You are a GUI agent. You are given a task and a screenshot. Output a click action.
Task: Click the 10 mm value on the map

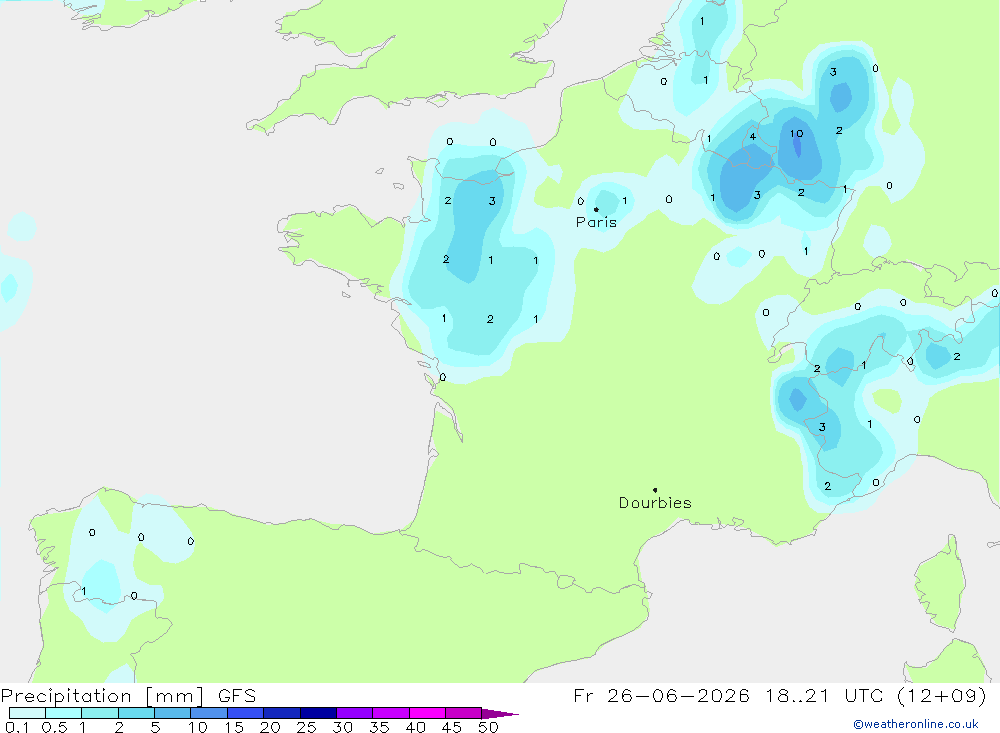pyautogui.click(x=797, y=133)
